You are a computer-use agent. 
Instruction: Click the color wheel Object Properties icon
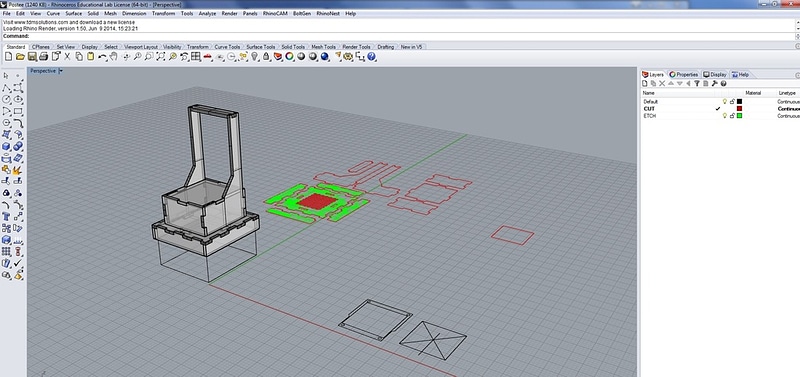click(289, 57)
